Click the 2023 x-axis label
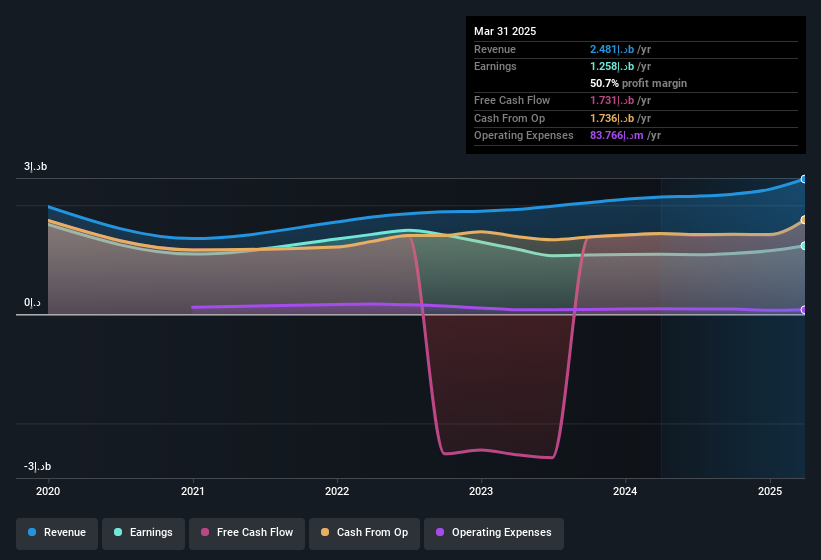This screenshot has width=821, height=560. point(481,491)
